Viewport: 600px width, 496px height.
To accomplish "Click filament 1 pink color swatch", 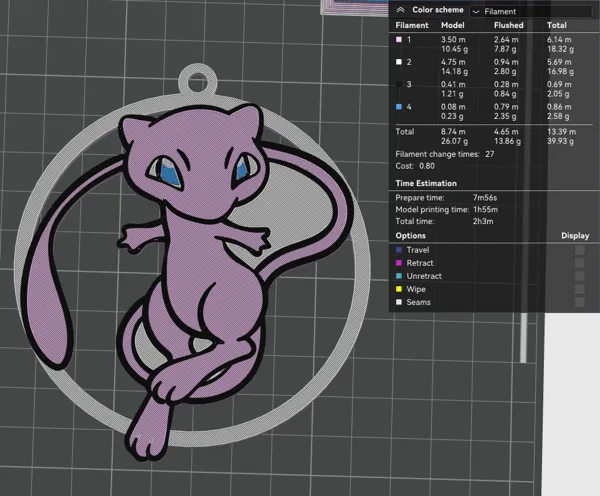I will pyautogui.click(x=399, y=39).
